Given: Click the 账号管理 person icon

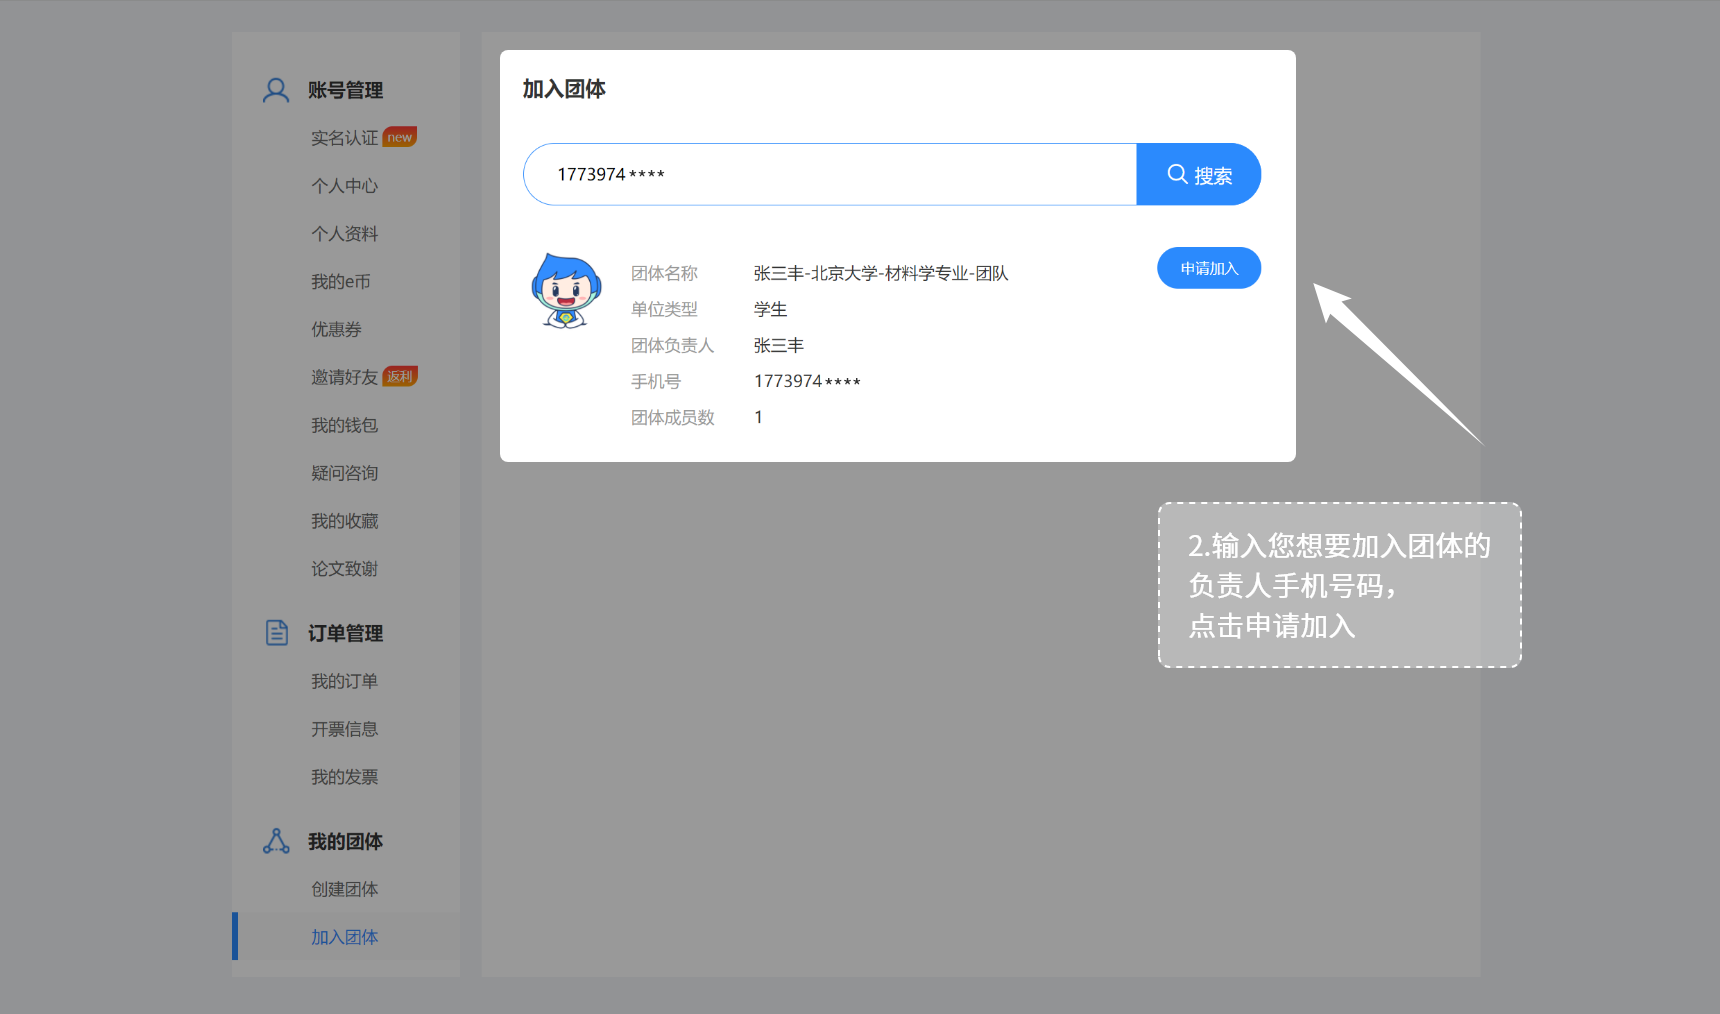Looking at the screenshot, I should tap(275, 90).
